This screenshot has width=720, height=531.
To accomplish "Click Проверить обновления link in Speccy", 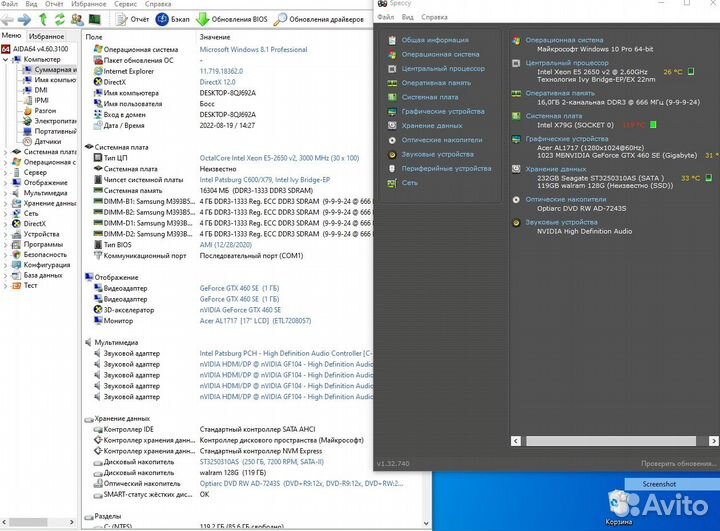I will (679, 463).
